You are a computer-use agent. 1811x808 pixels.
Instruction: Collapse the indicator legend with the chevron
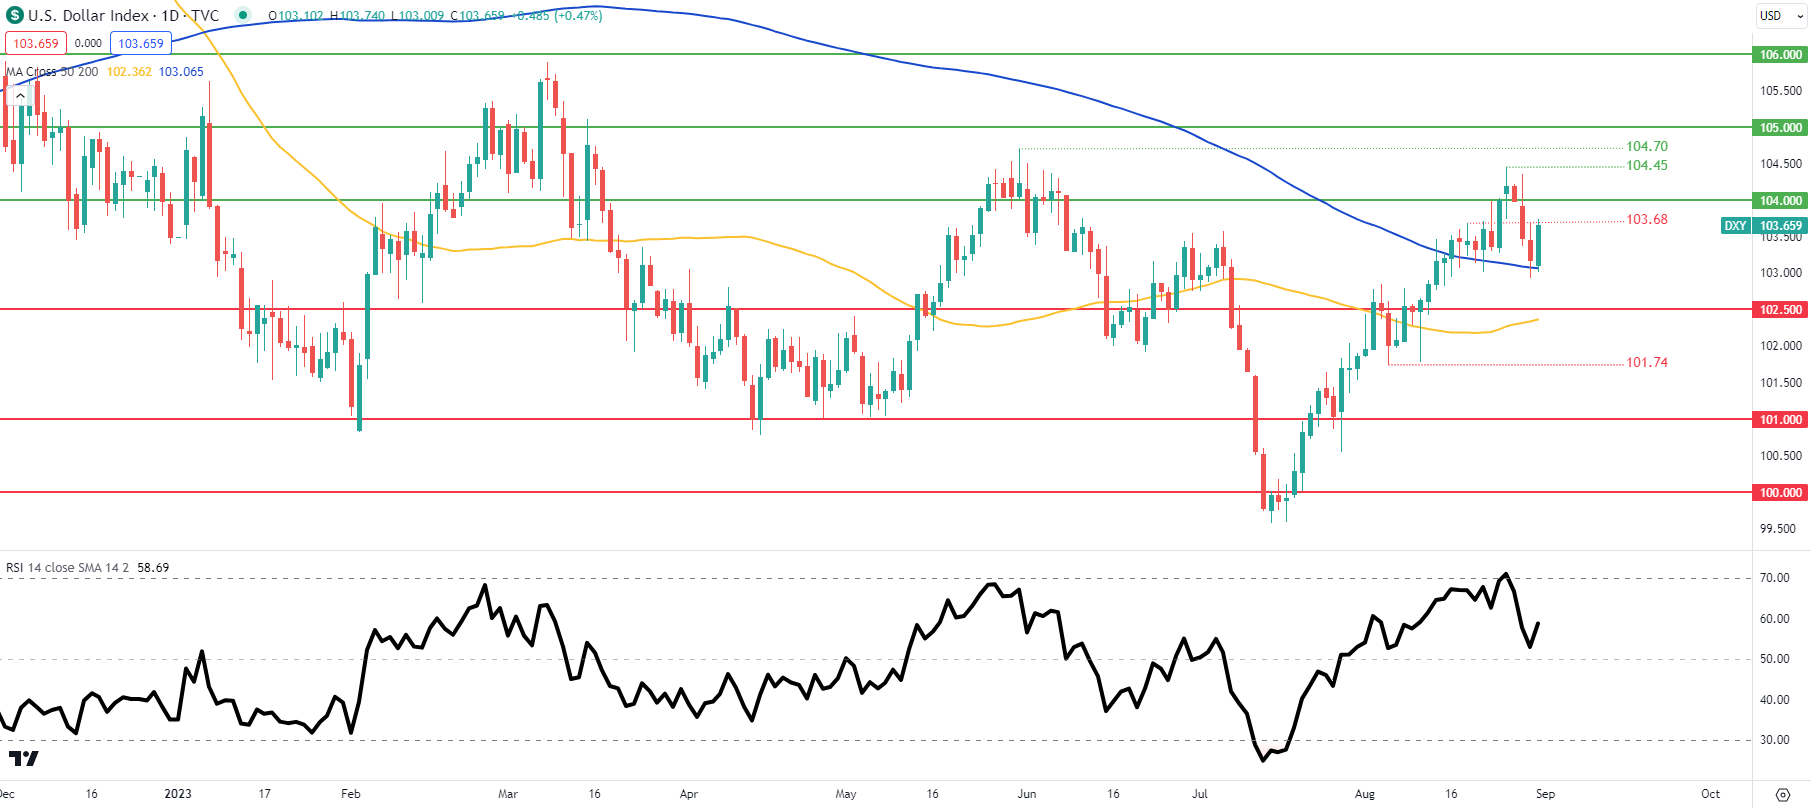point(19,95)
